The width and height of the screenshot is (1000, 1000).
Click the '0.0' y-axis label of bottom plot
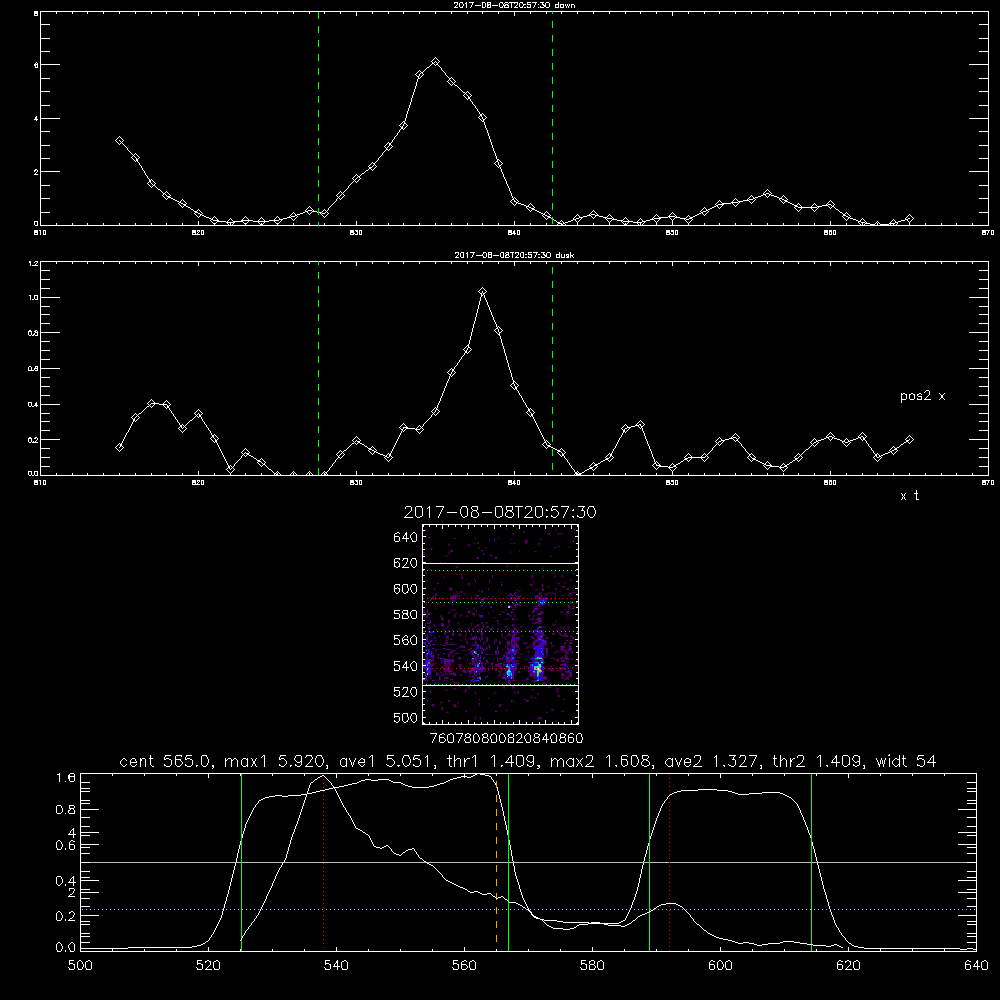66,948
